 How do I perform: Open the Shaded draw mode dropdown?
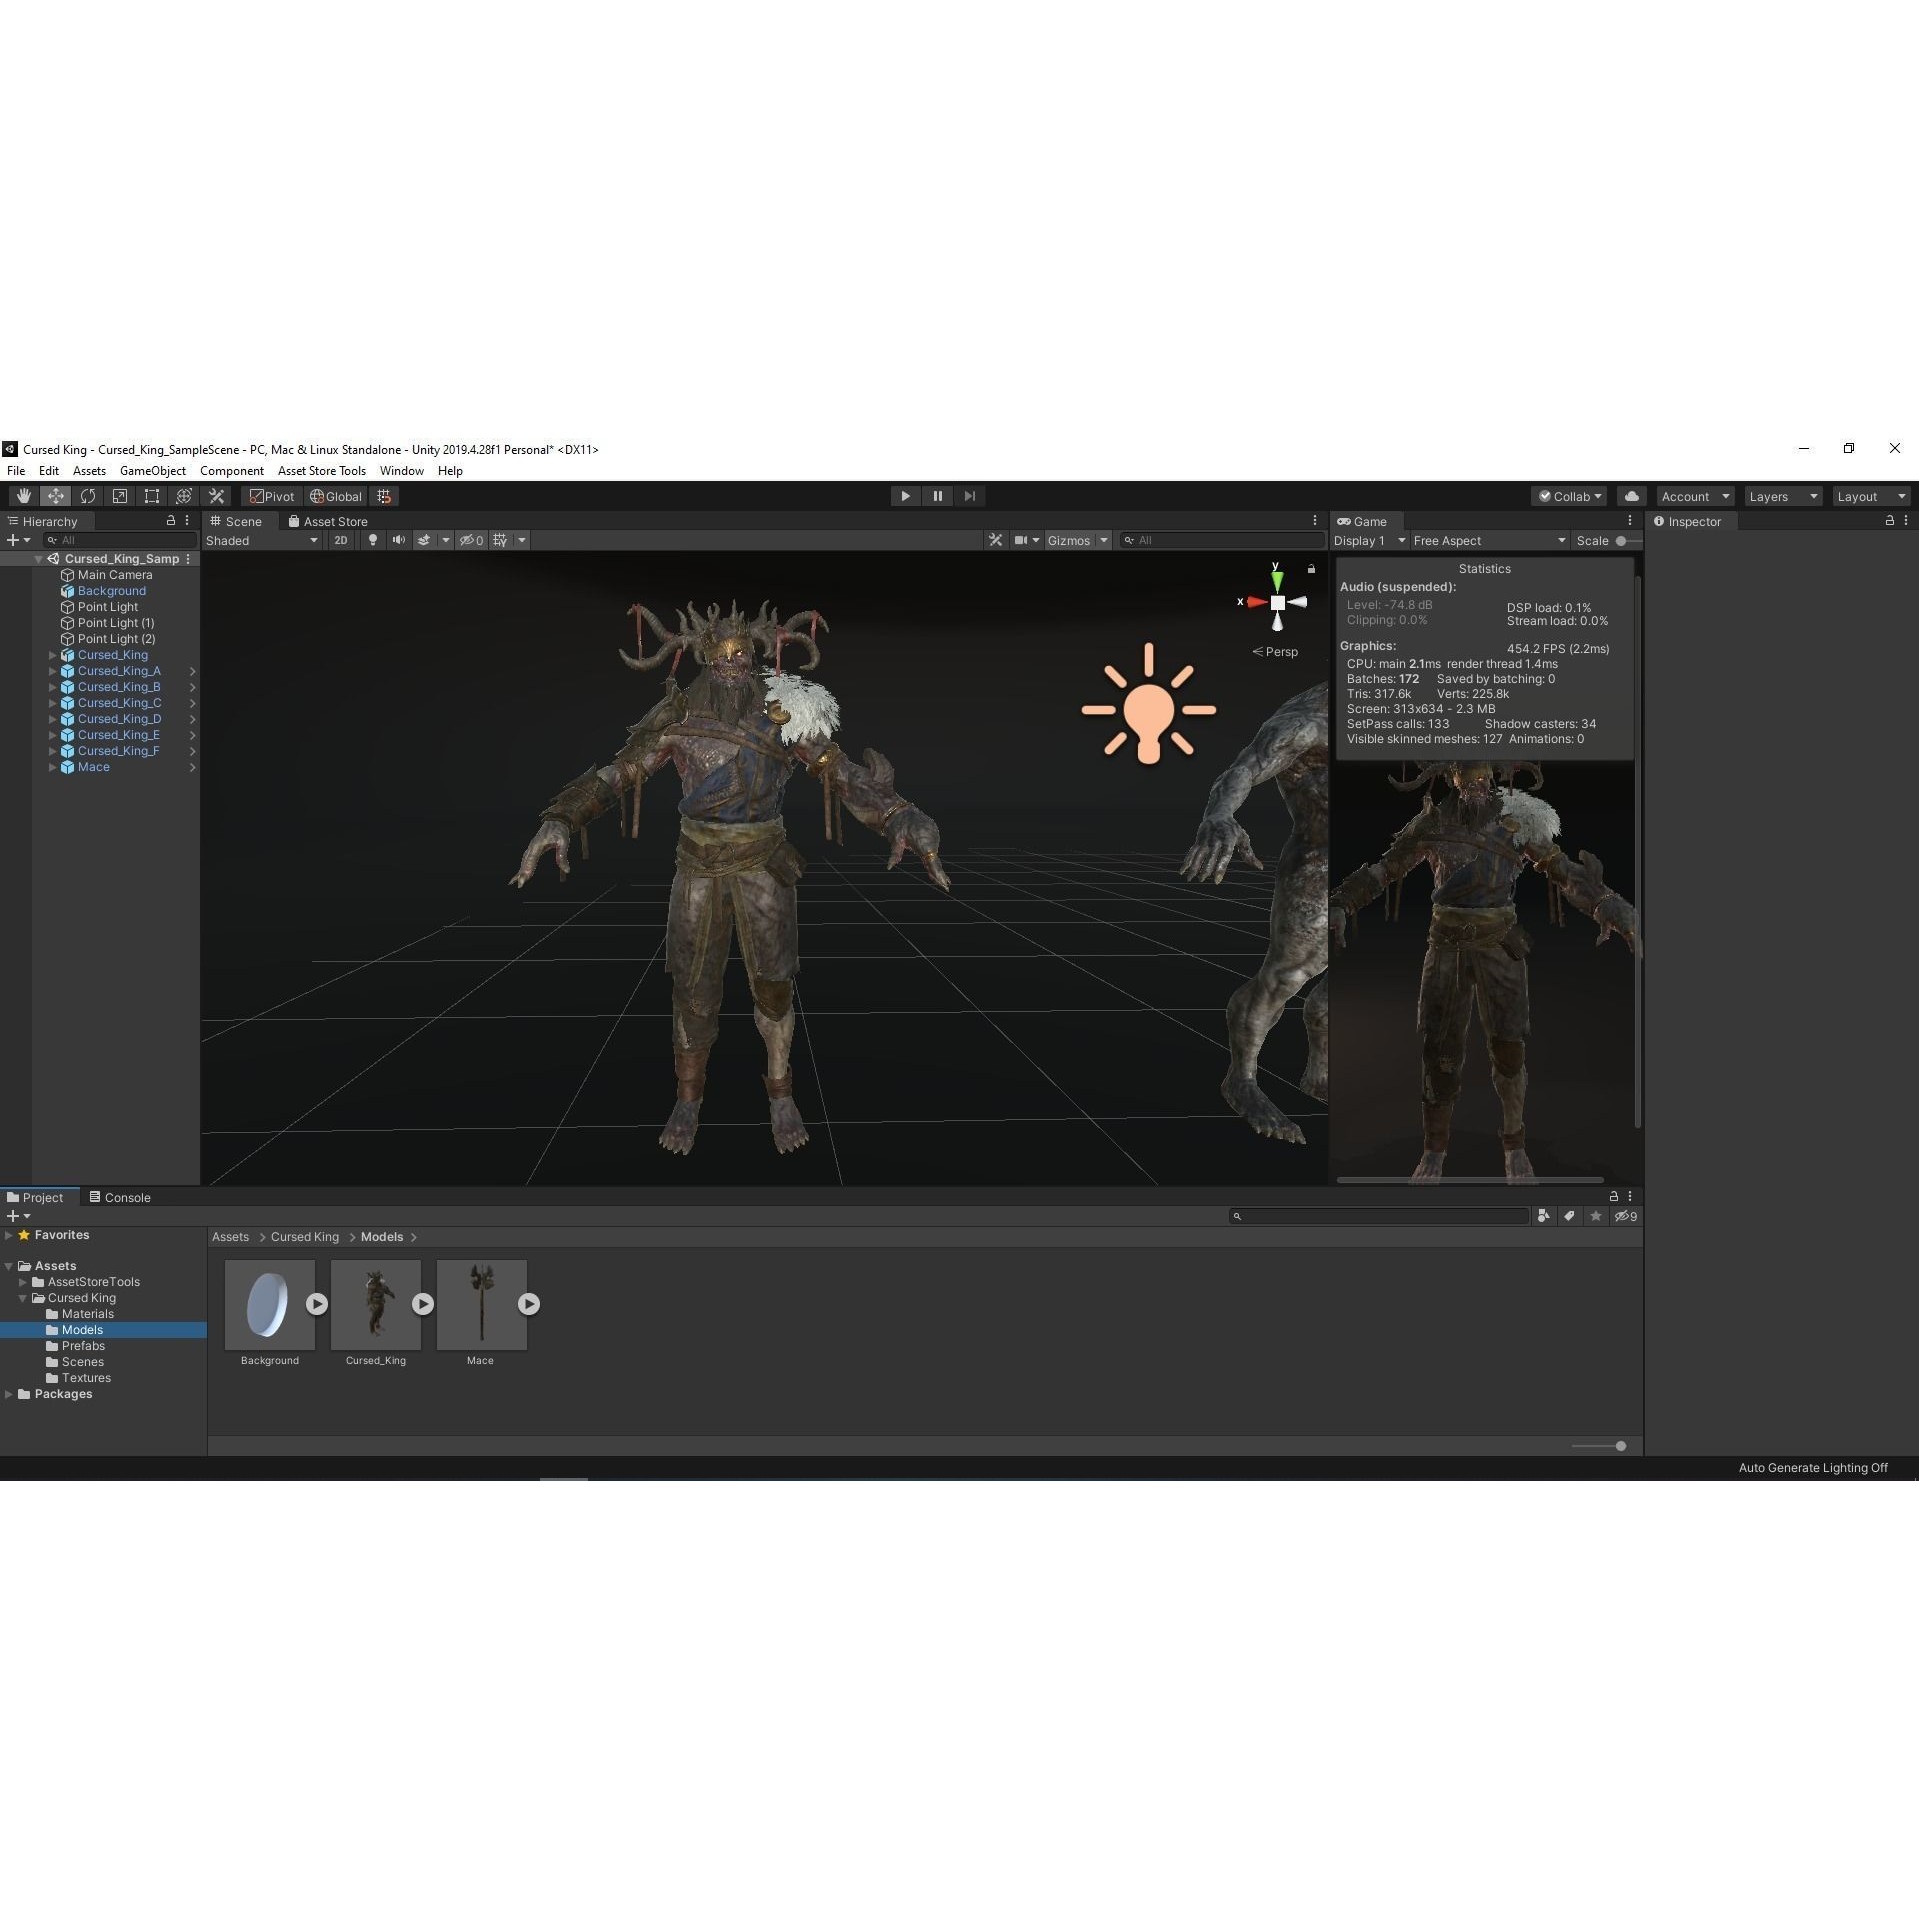(x=262, y=540)
